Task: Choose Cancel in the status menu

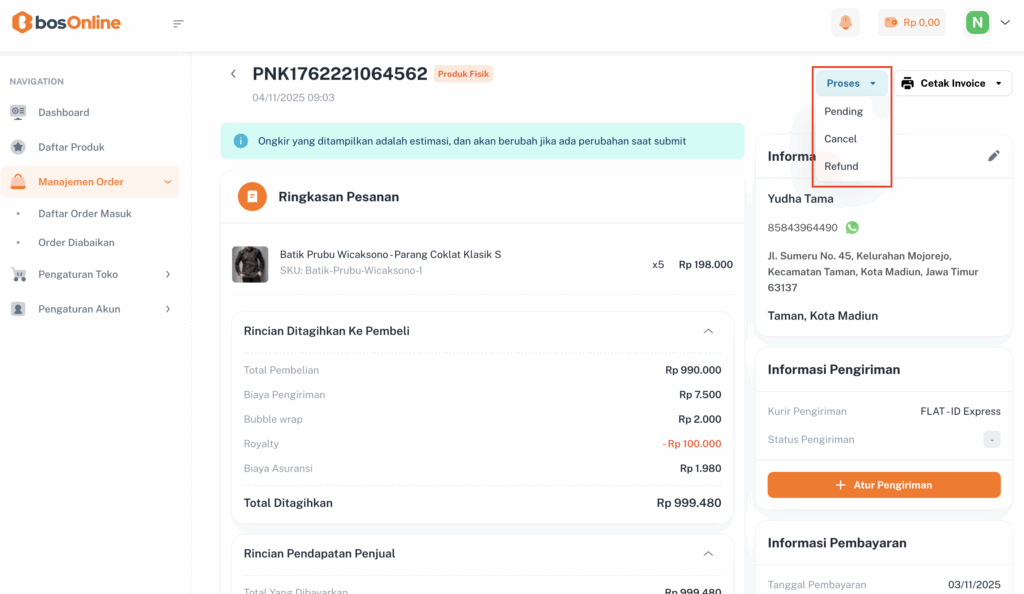Action: 840,139
